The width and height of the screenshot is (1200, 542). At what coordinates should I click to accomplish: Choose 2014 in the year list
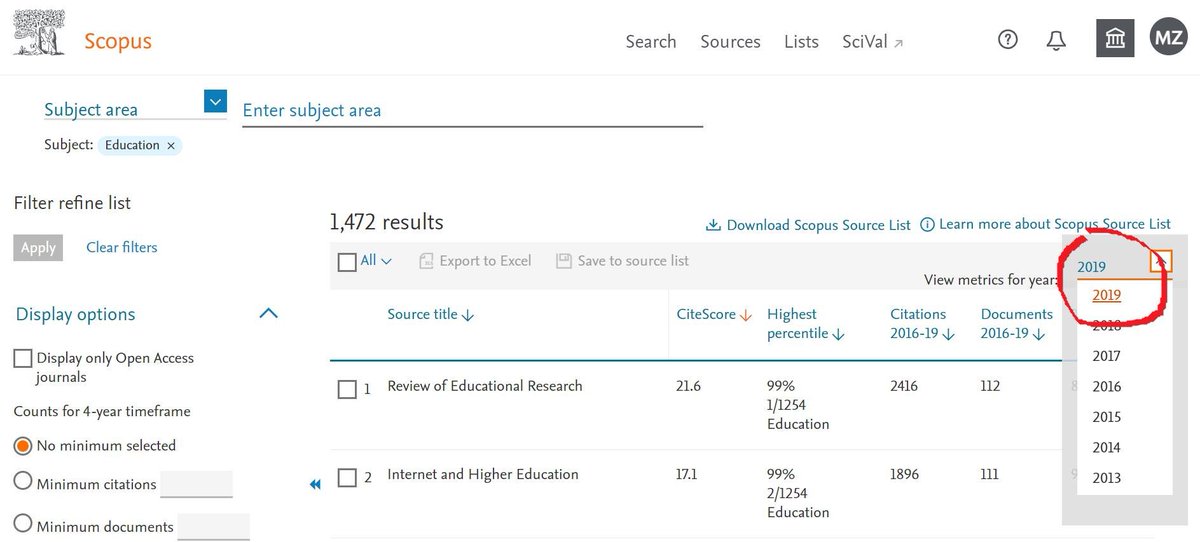[x=1107, y=448]
